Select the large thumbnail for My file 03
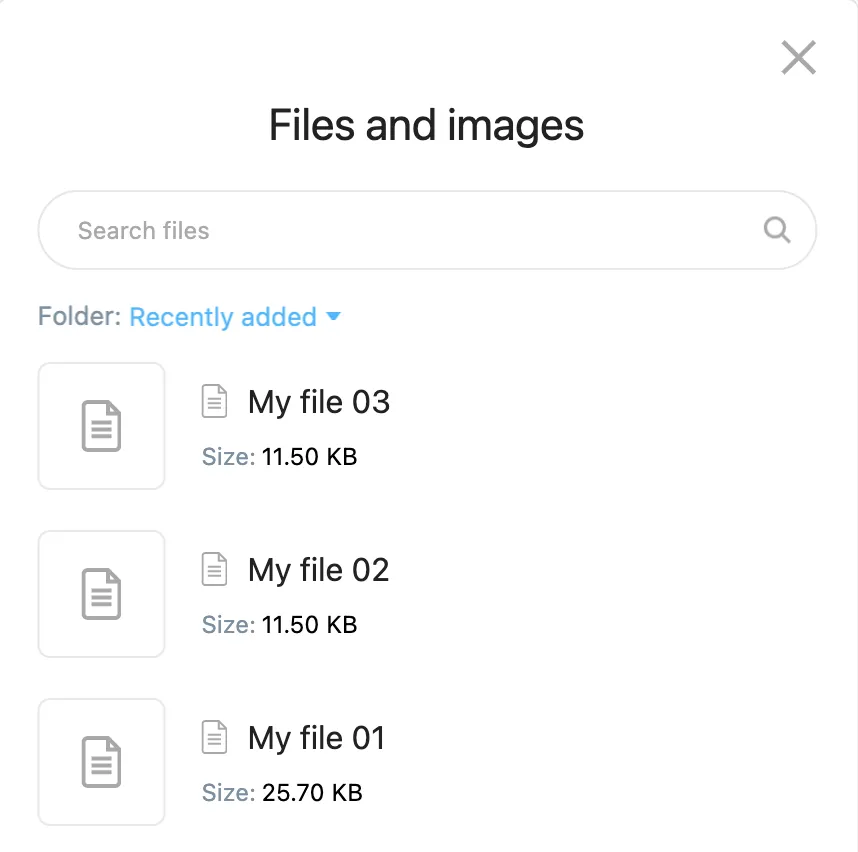Image resolution: width=858 pixels, height=852 pixels. 101,426
